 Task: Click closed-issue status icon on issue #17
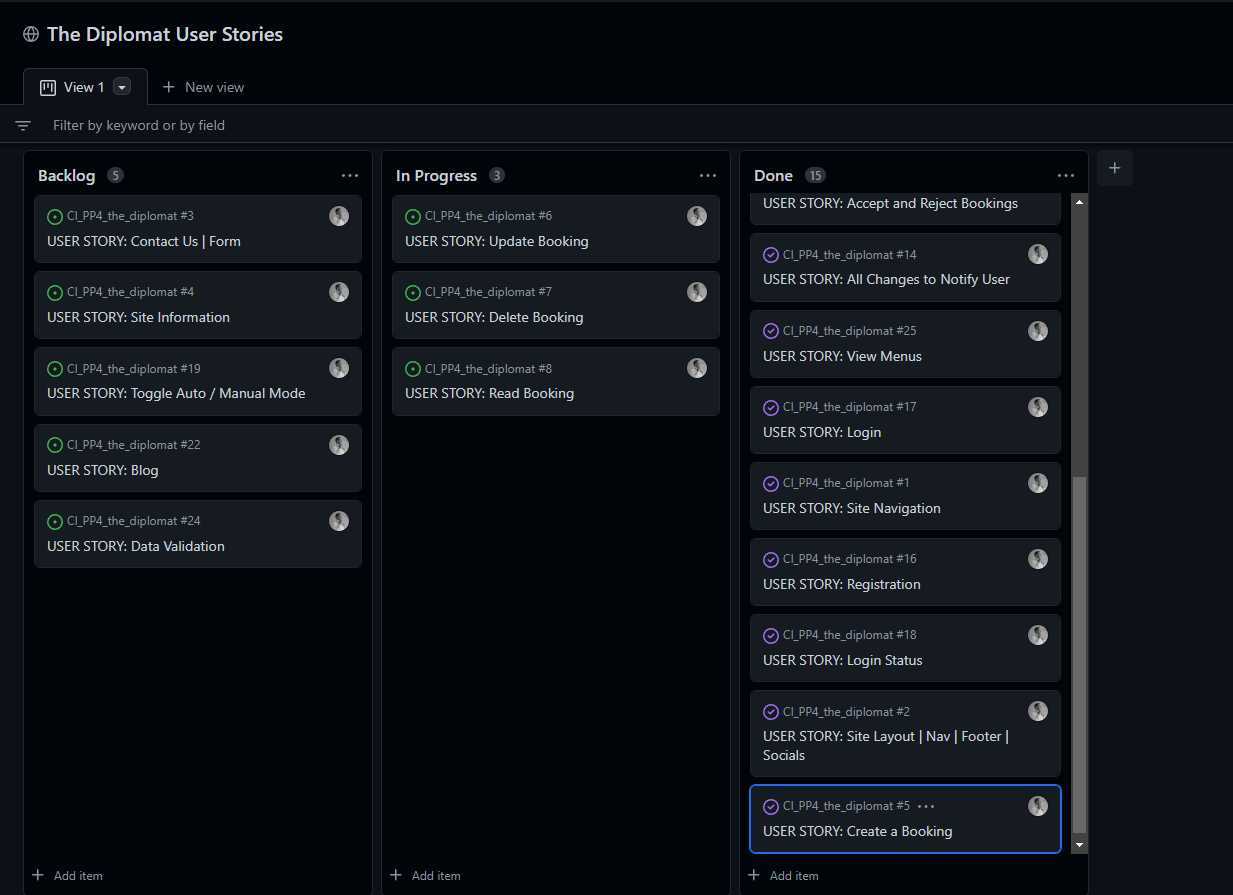coord(771,407)
